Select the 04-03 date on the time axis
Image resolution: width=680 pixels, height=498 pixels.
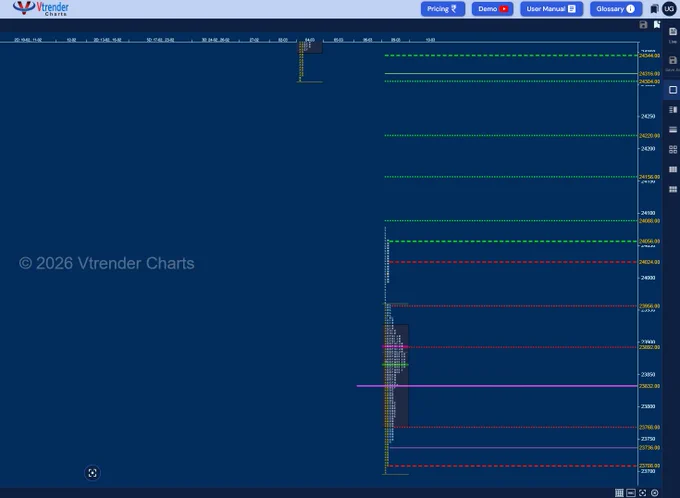[310, 40]
